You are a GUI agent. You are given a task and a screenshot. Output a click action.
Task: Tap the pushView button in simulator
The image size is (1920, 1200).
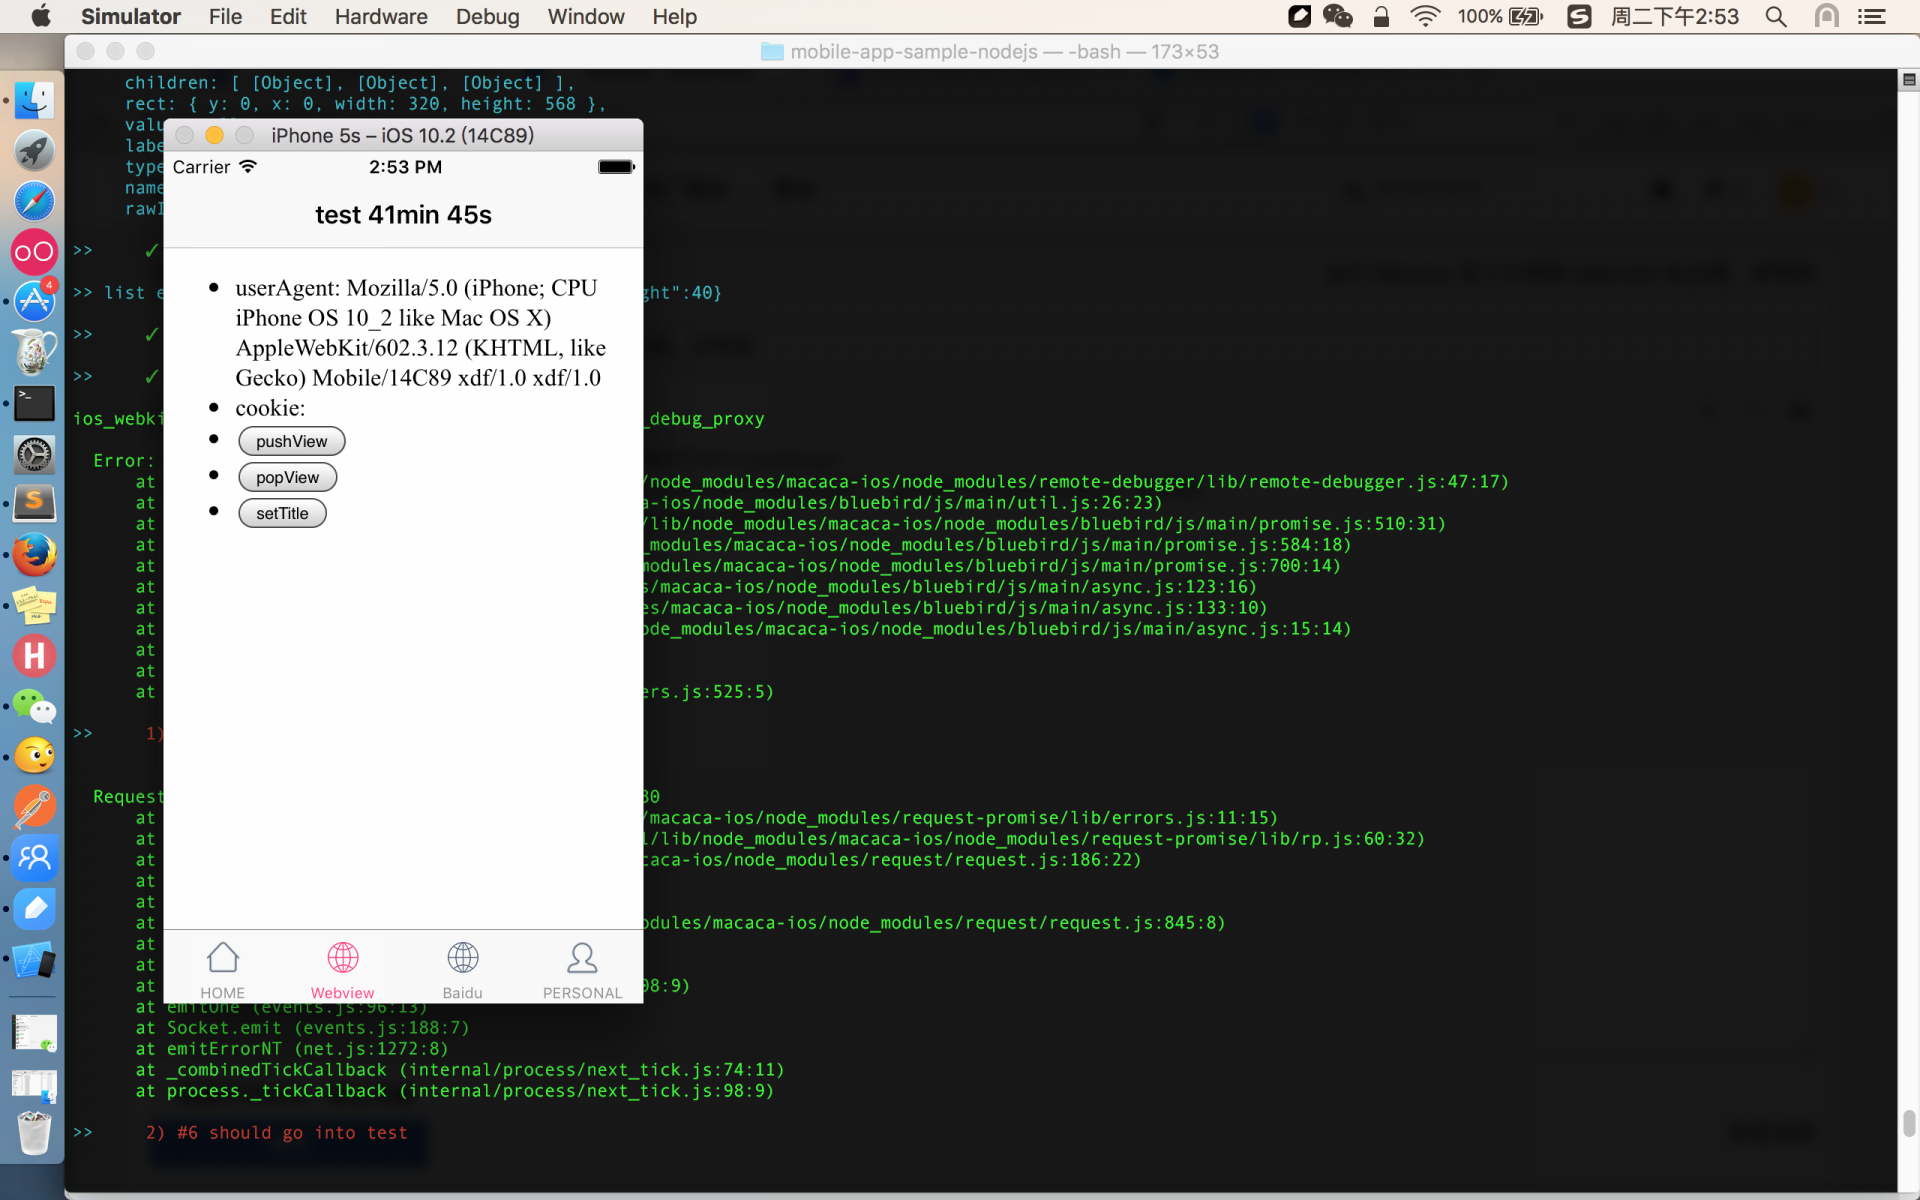pos(291,441)
